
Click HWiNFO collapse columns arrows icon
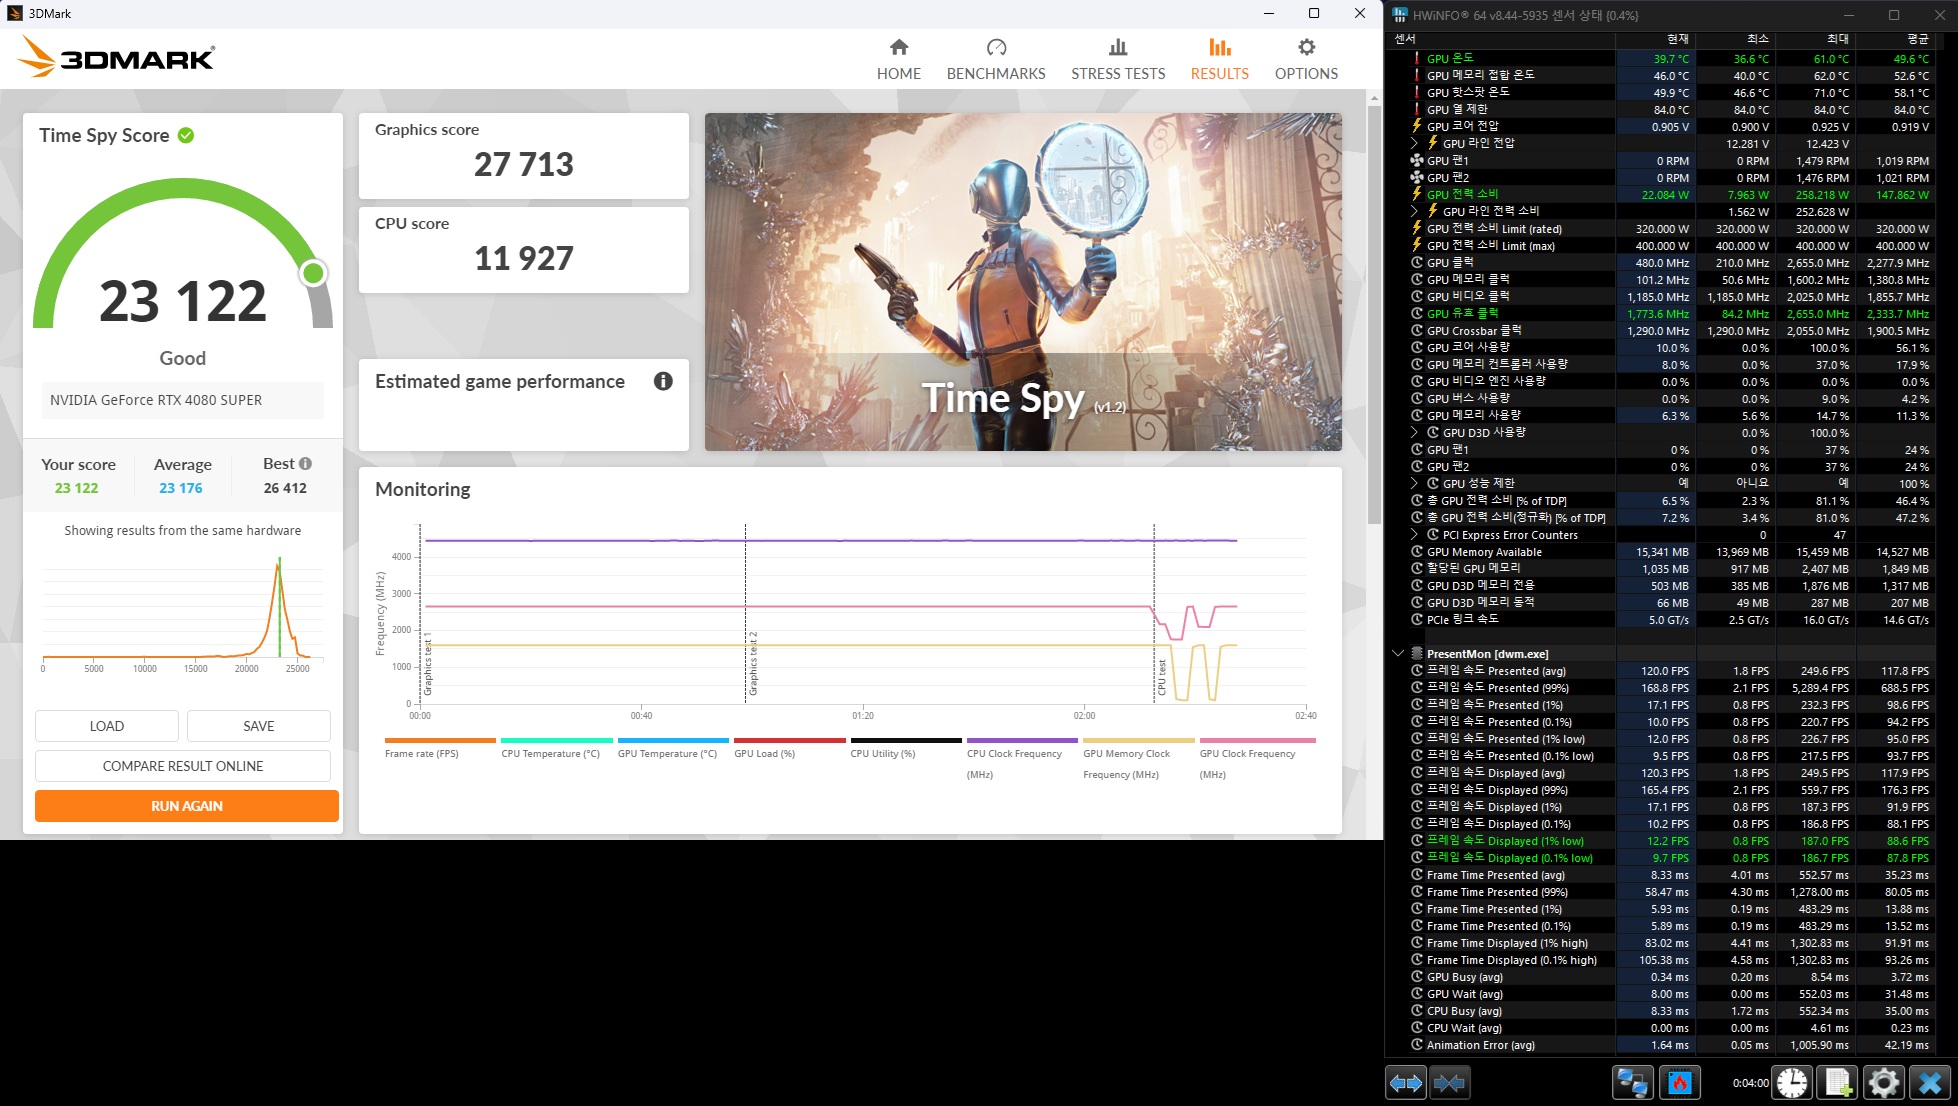[x=1449, y=1083]
